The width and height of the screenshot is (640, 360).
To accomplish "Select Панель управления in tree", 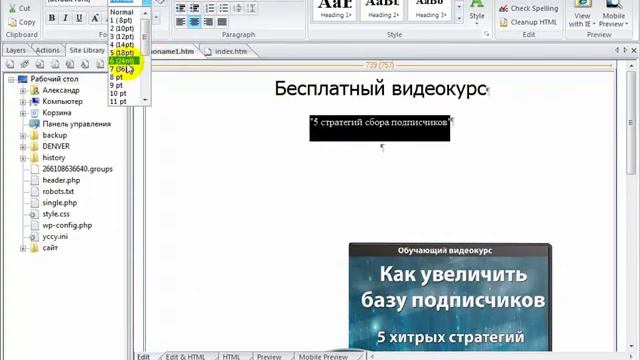I will point(76,124).
